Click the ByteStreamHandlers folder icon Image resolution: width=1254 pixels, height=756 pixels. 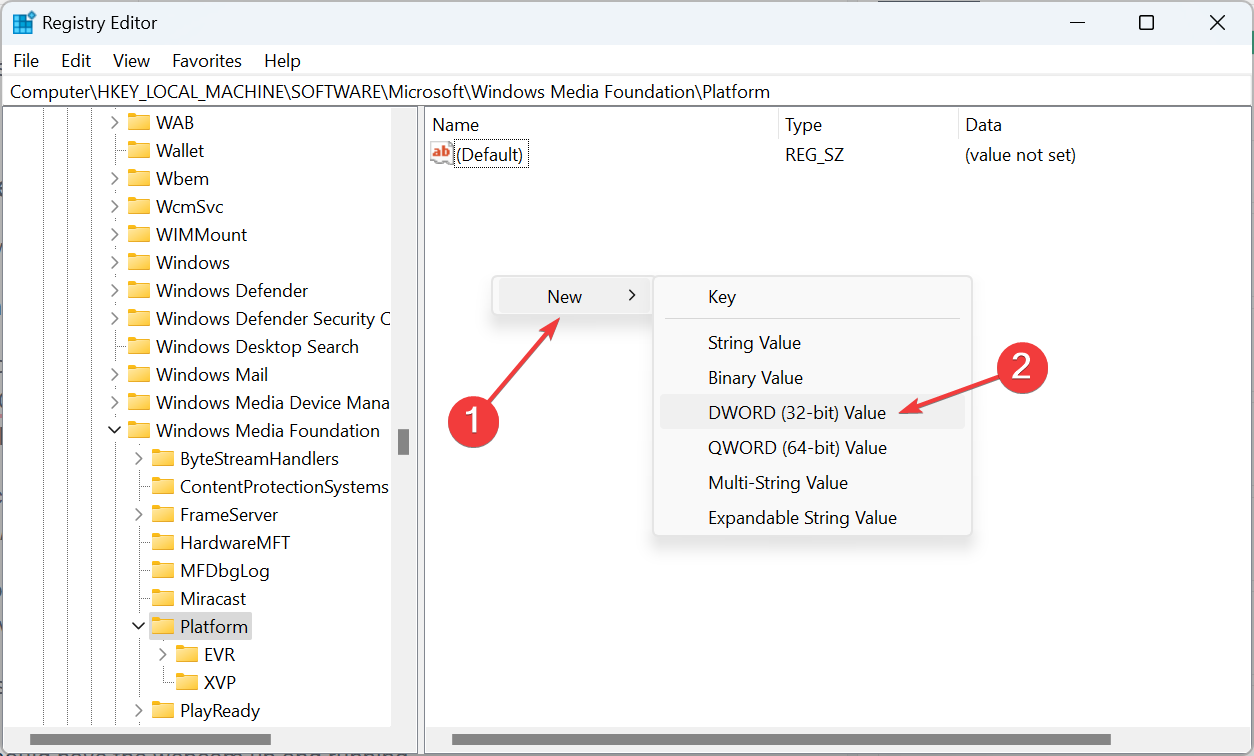pos(163,459)
